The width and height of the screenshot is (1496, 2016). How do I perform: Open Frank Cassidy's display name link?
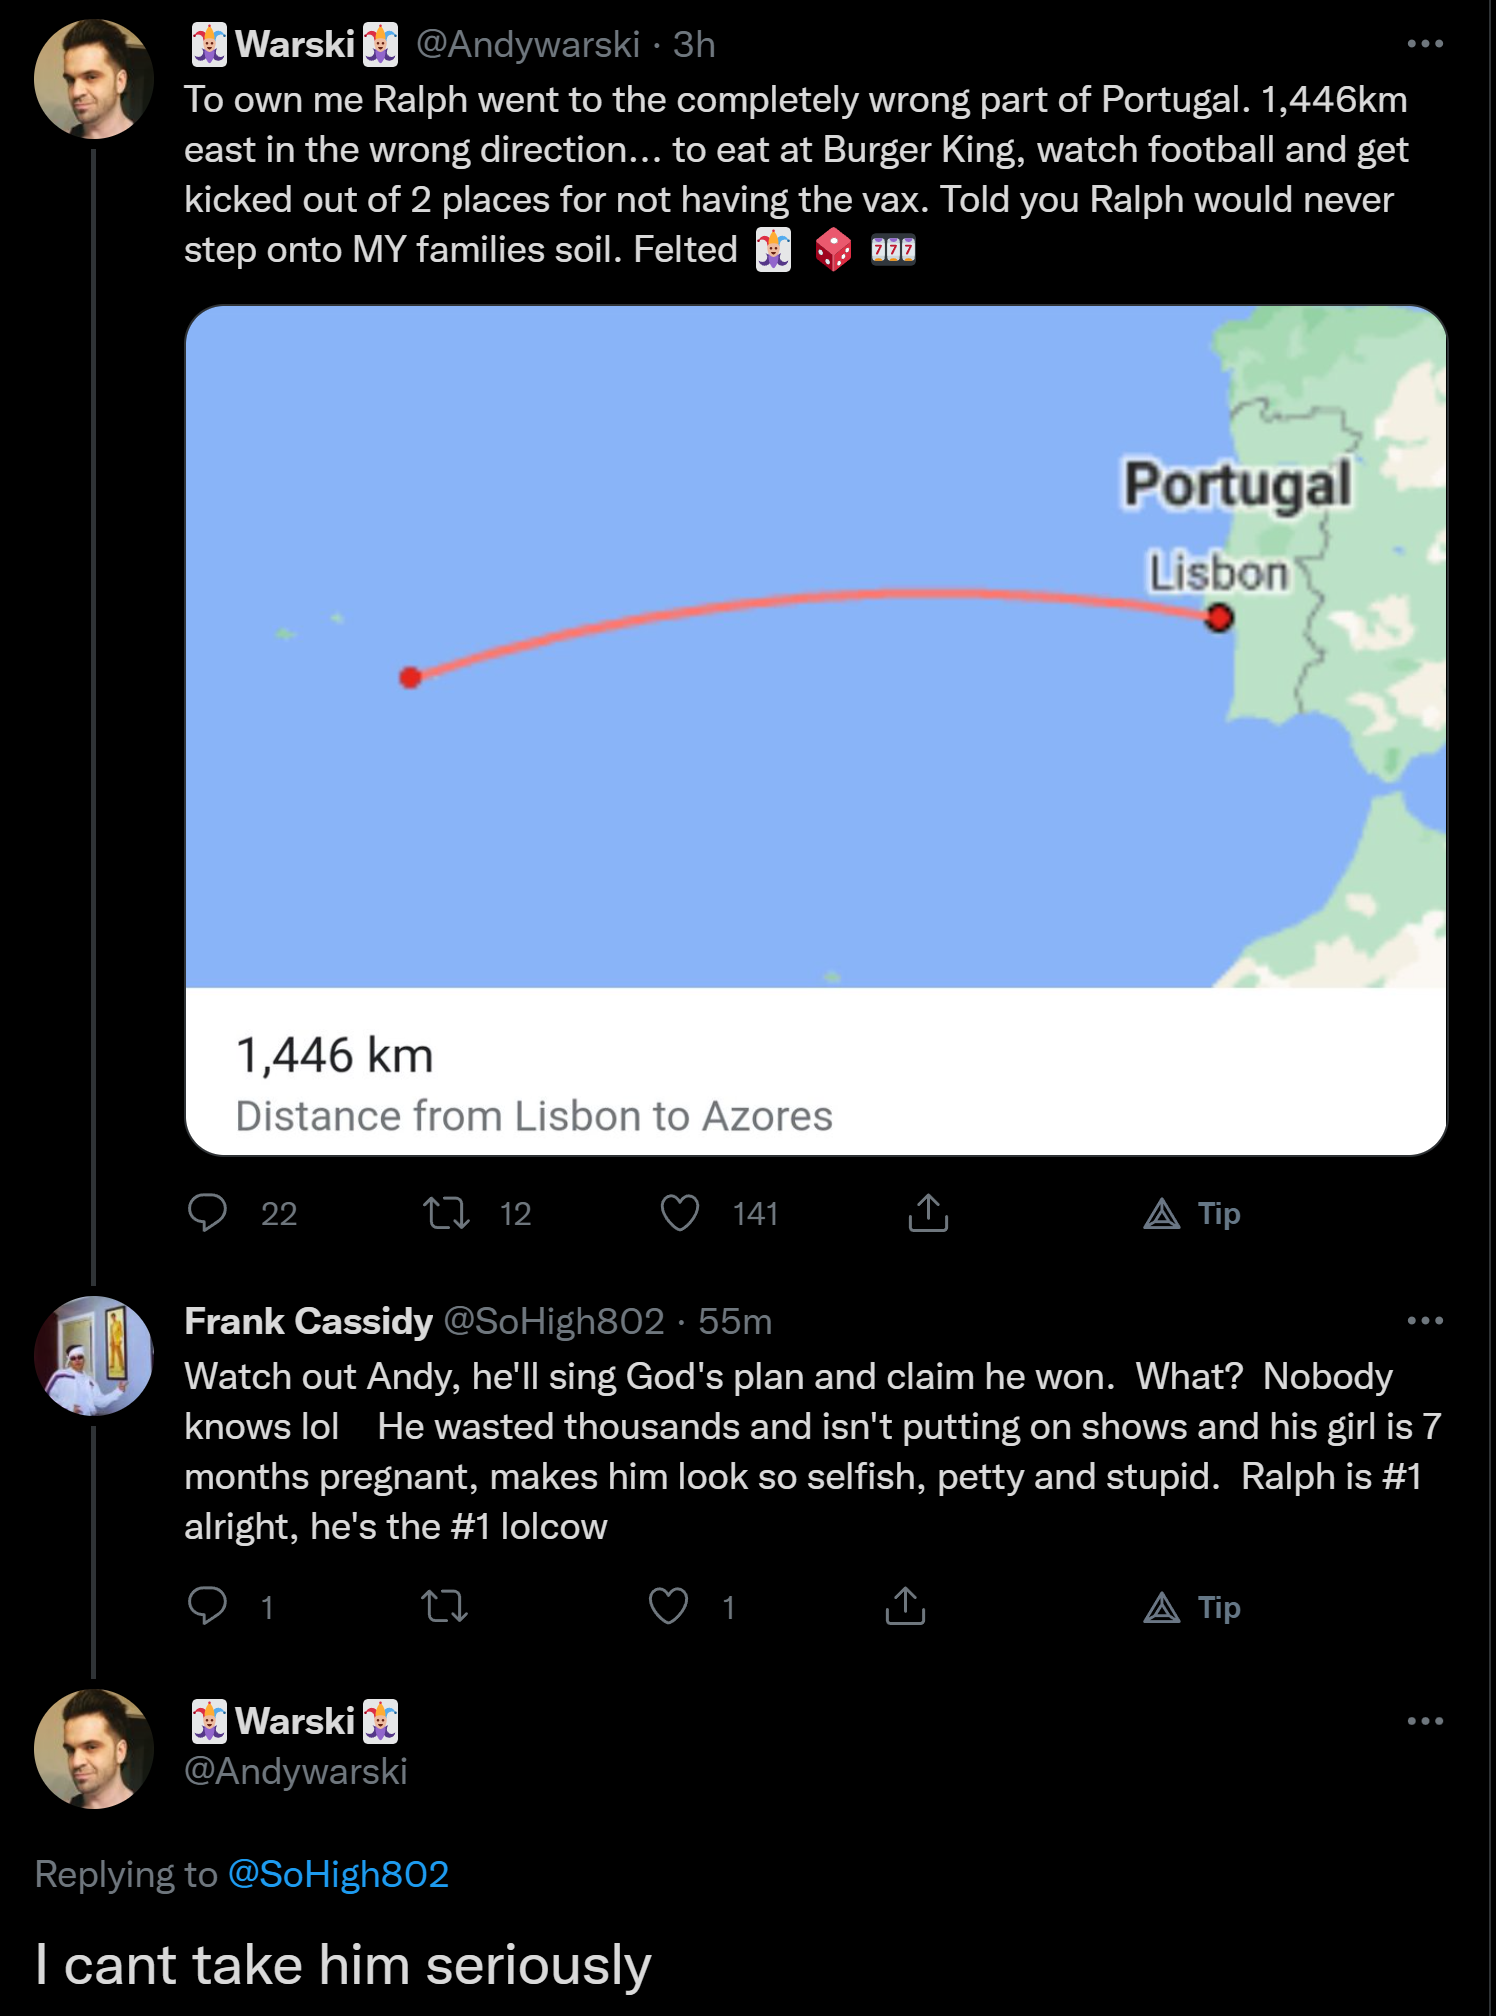308,1321
